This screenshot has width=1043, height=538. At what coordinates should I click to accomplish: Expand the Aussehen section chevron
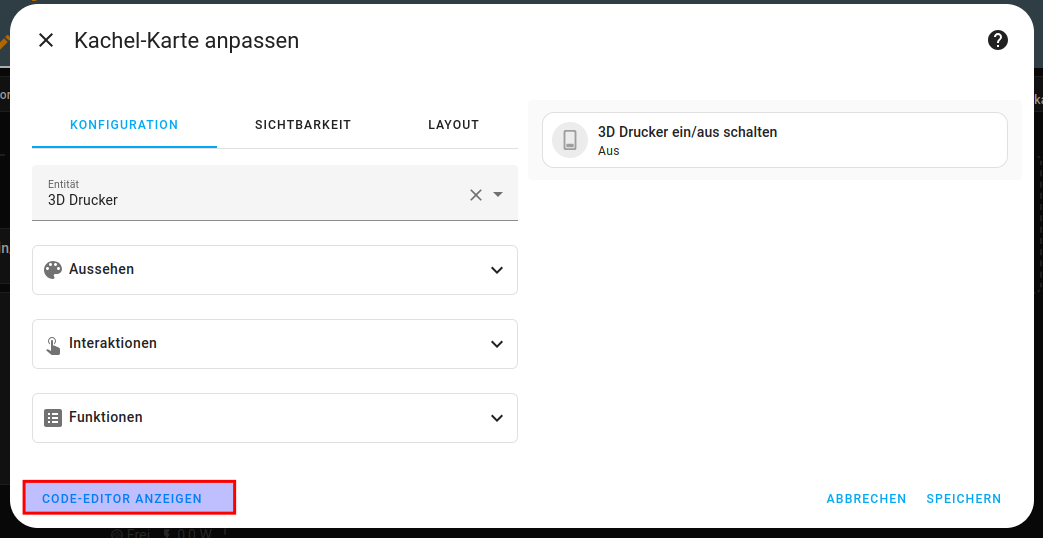click(497, 270)
